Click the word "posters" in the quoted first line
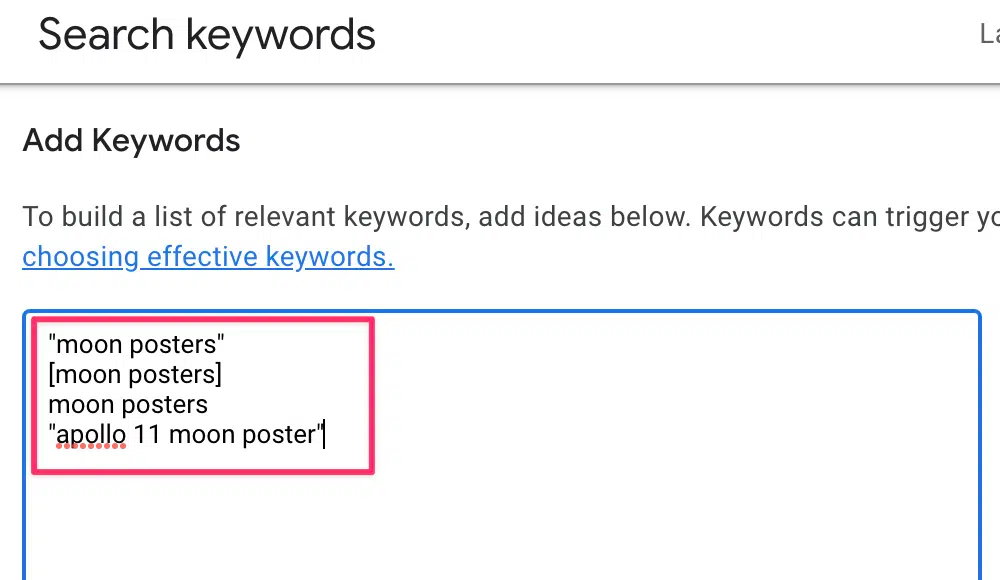The height and width of the screenshot is (580, 1000). (x=178, y=345)
